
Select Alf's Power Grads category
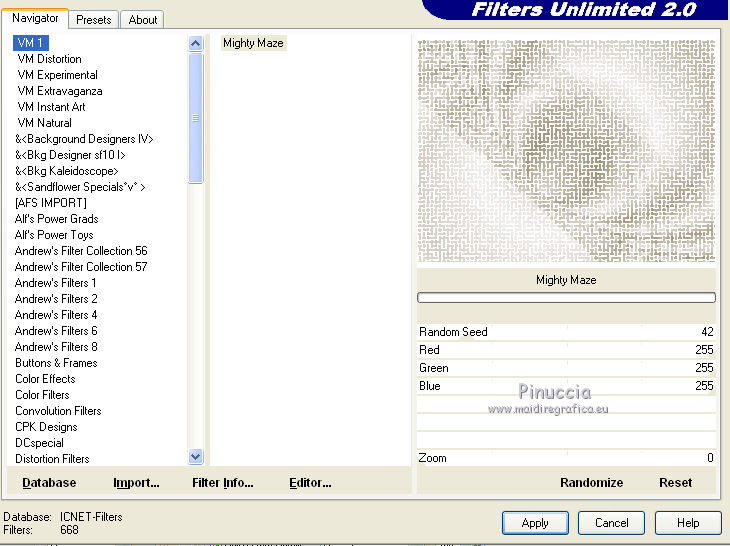[56, 219]
